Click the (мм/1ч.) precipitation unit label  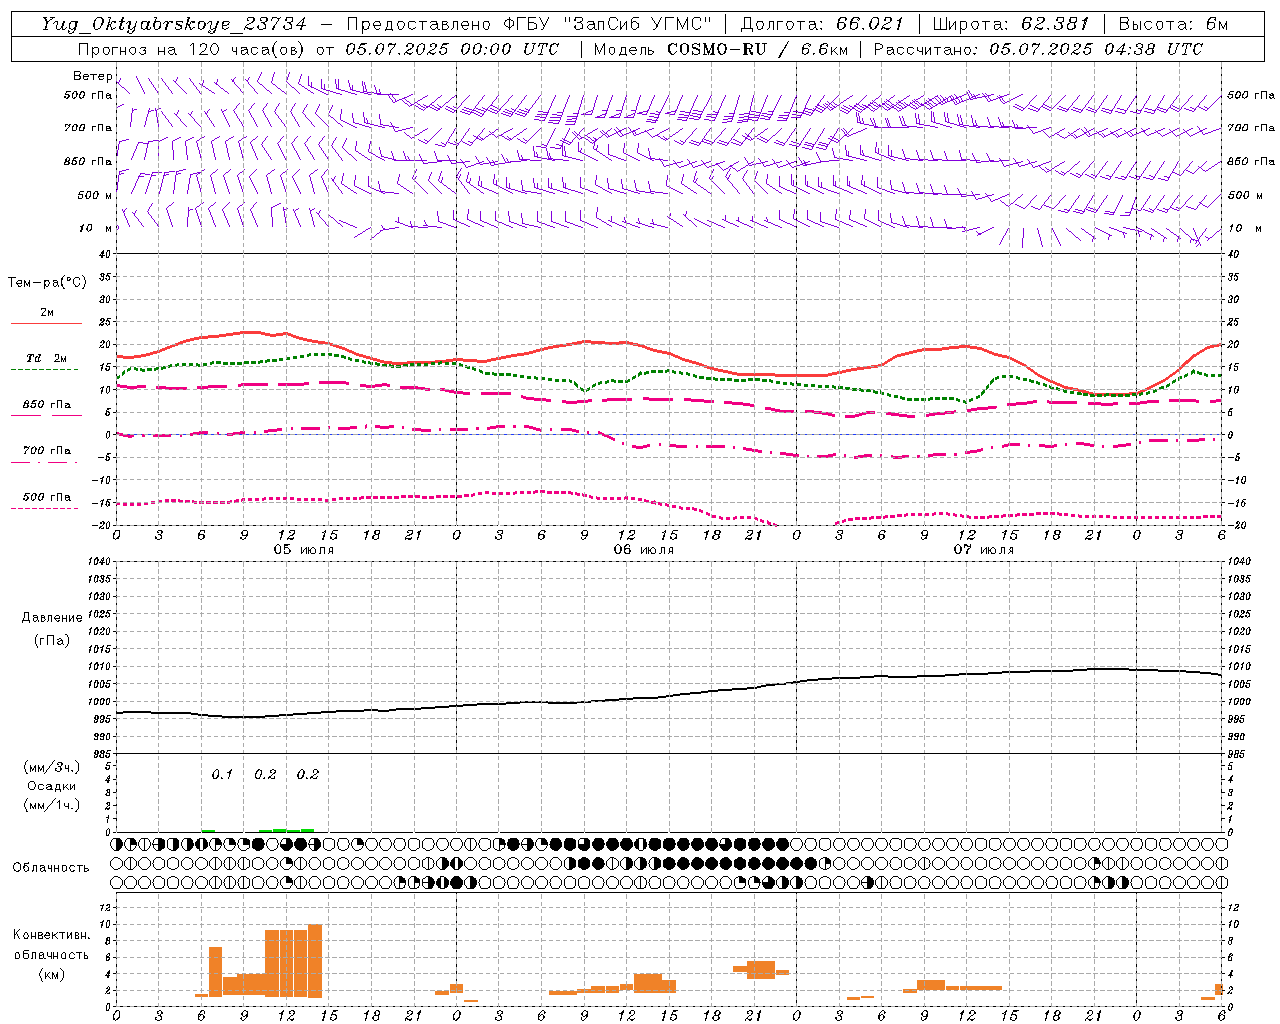(52, 805)
